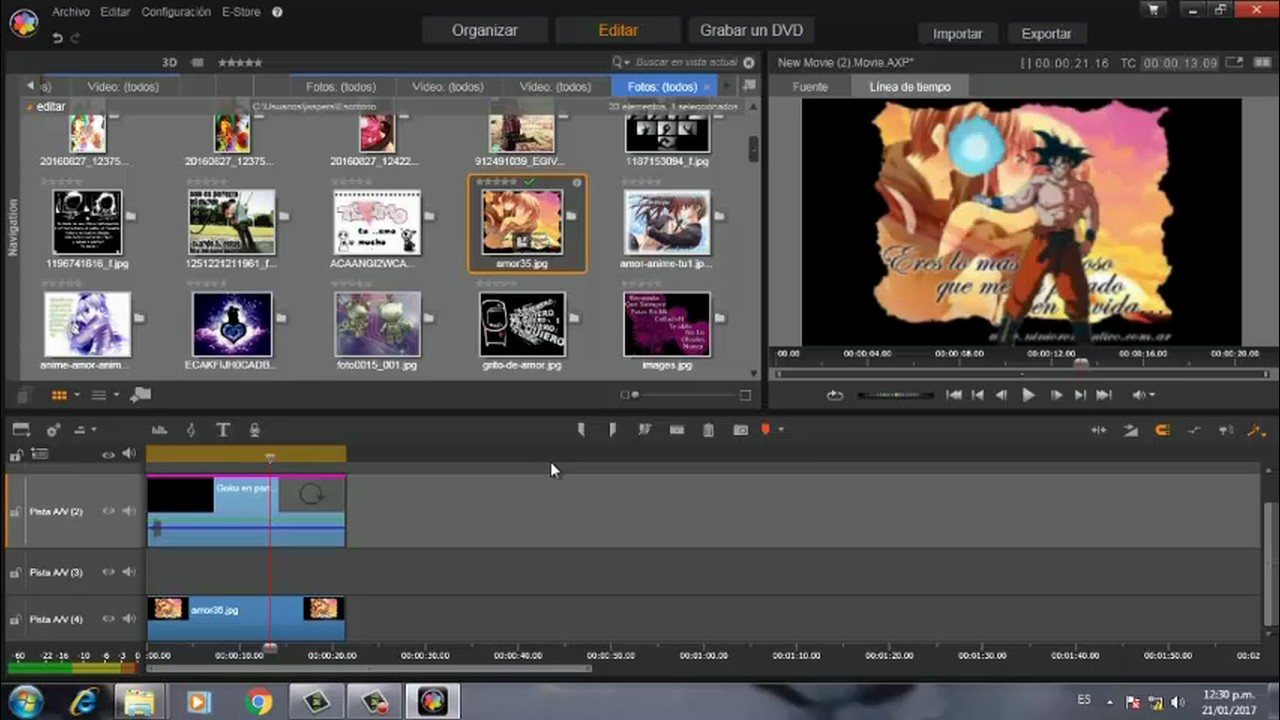Click the player preview scrubber bar
Image resolution: width=1280 pixels, height=720 pixels.
(1022, 374)
